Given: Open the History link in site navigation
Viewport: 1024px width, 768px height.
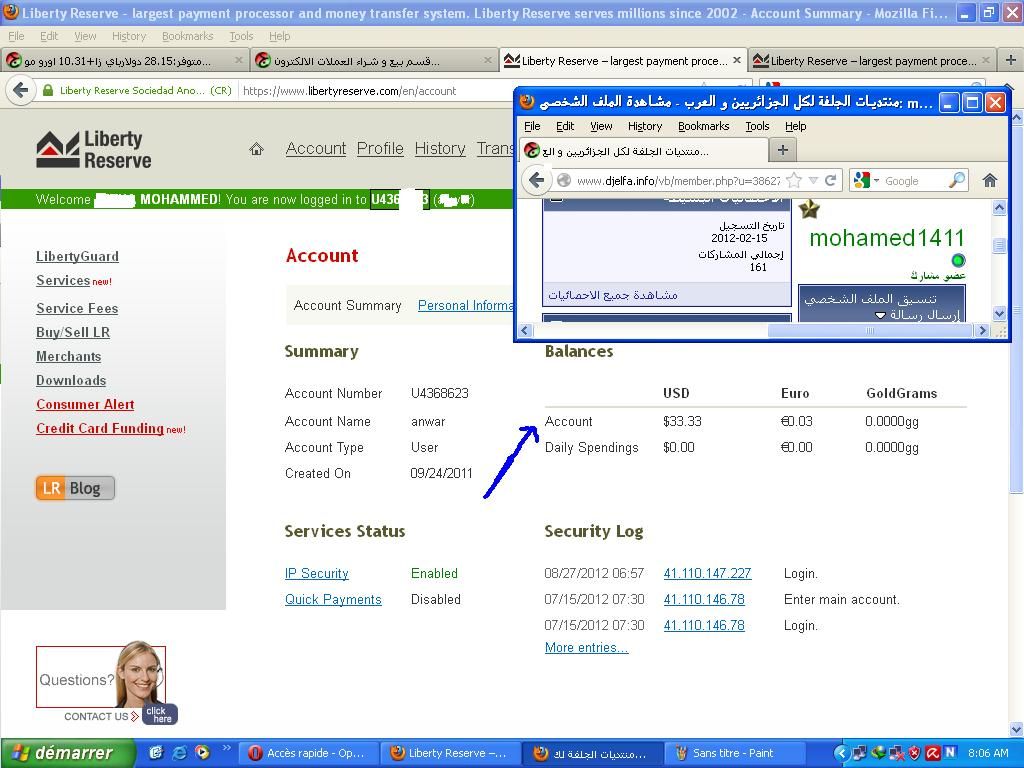Looking at the screenshot, I should coord(440,149).
